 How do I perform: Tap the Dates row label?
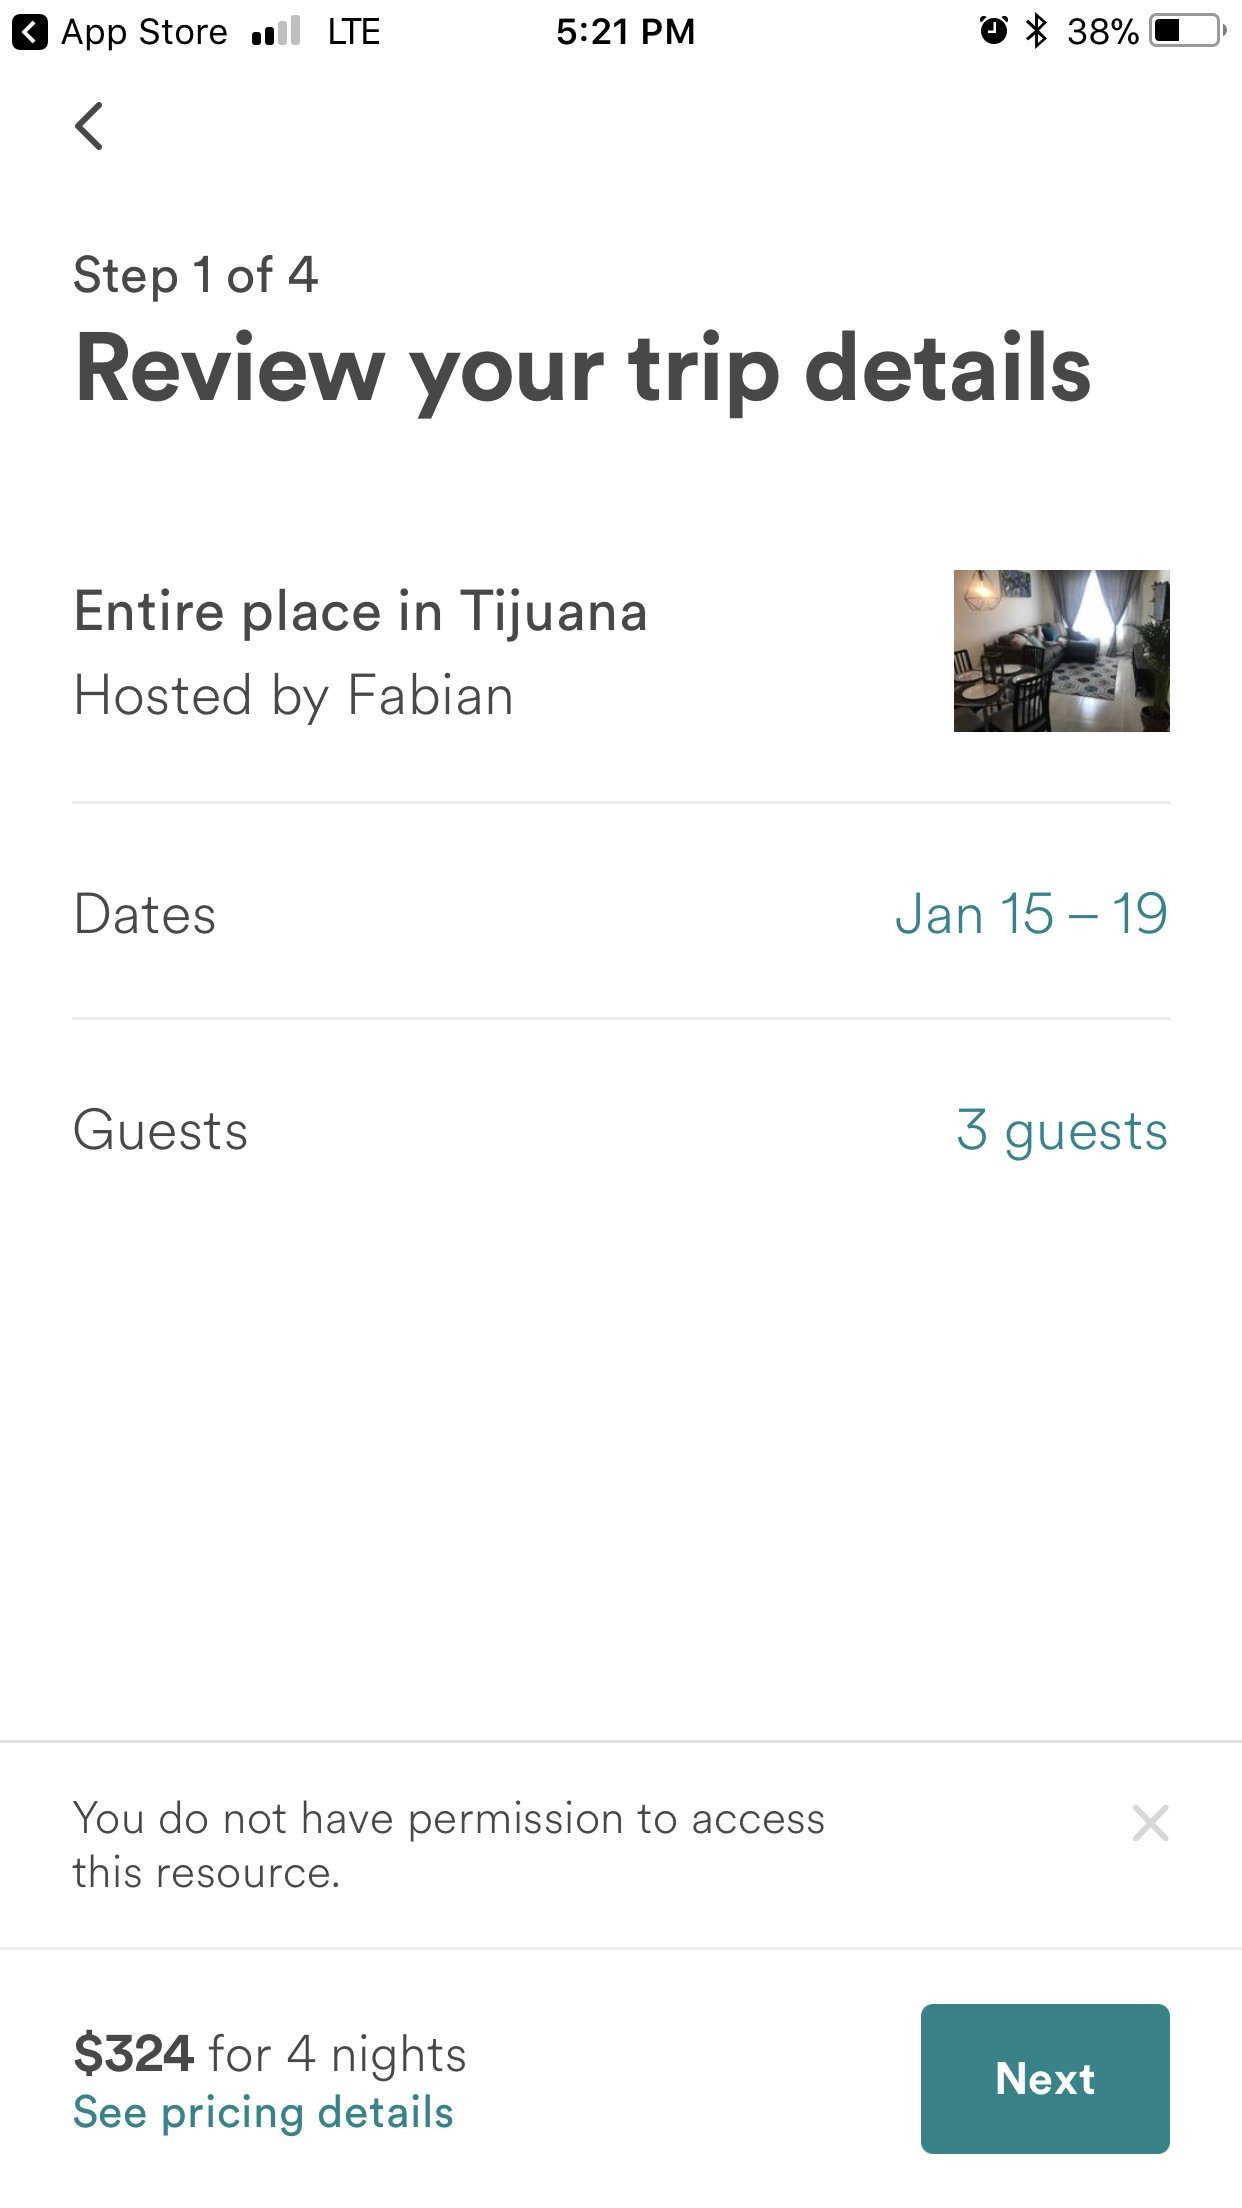[x=145, y=914]
